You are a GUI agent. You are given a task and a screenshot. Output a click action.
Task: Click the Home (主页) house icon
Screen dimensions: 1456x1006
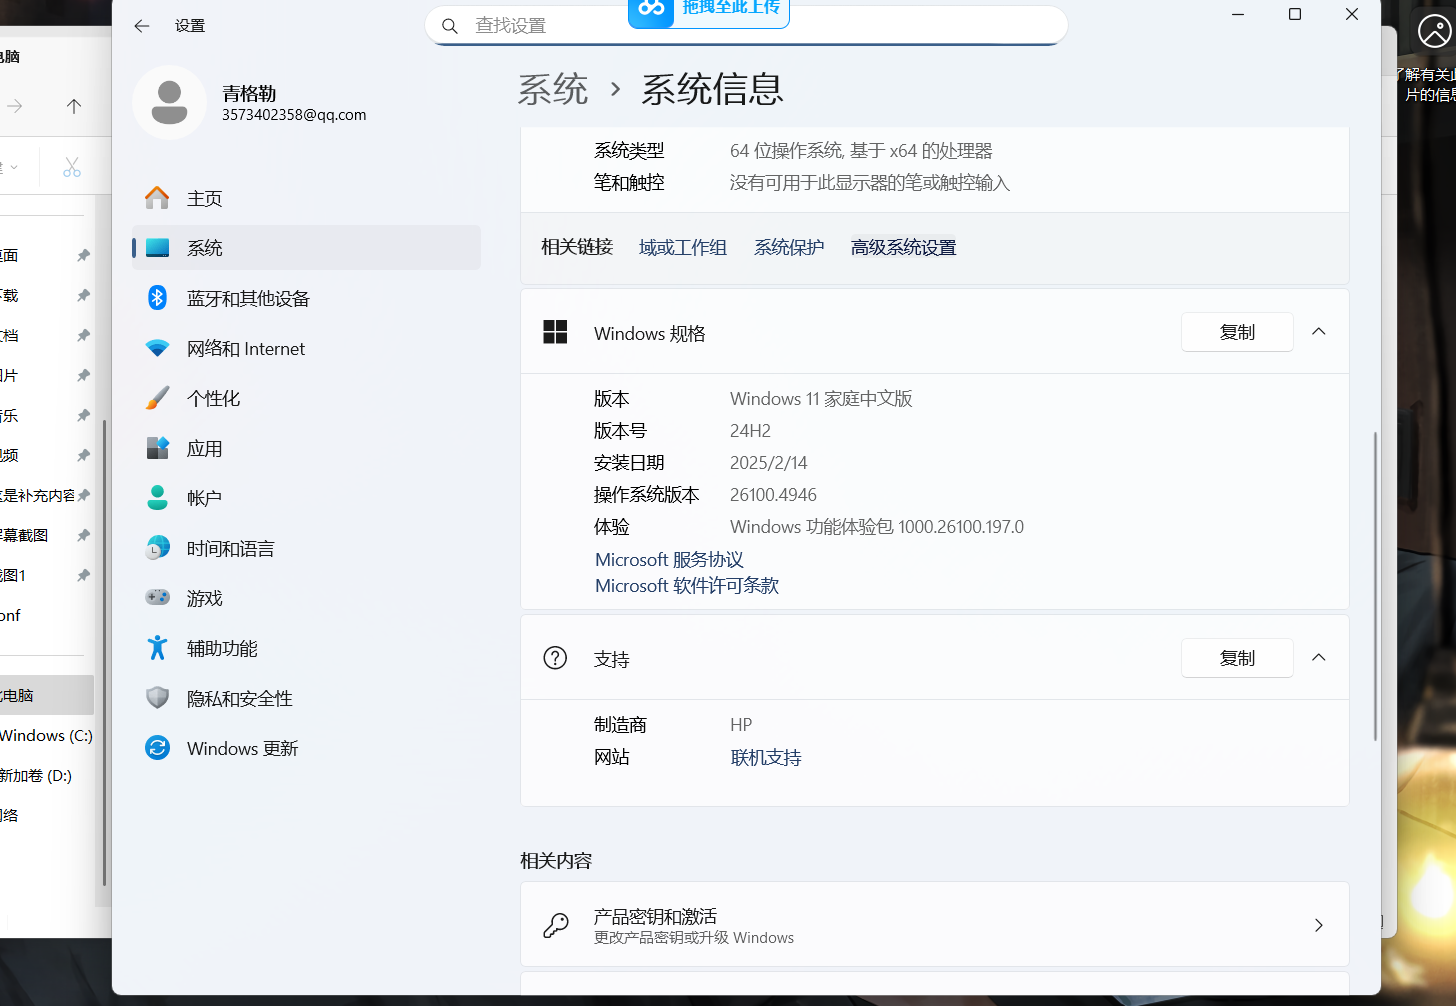tap(157, 198)
